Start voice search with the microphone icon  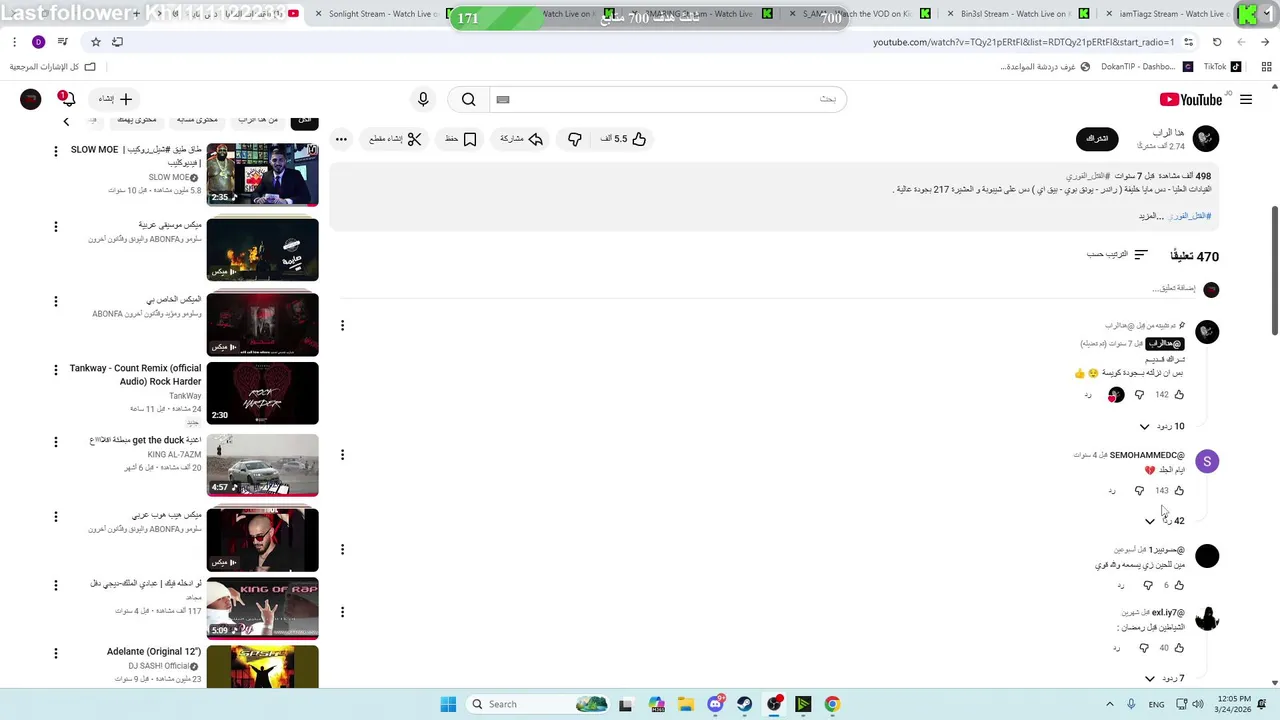423,99
